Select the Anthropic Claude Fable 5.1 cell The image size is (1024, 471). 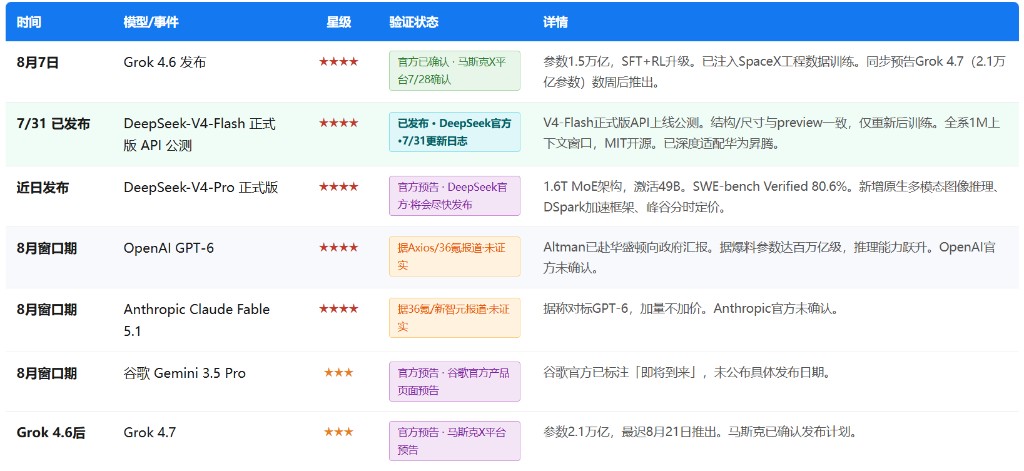coord(197,320)
